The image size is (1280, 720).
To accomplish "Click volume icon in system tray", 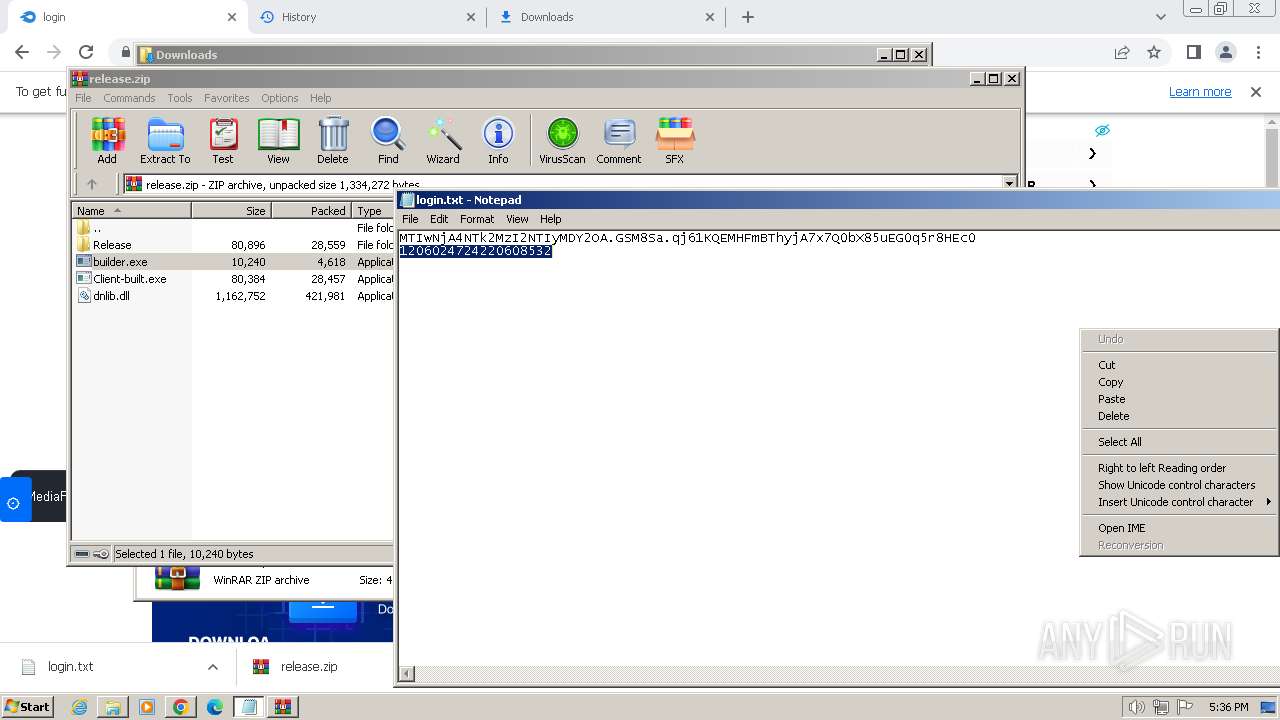I will pyautogui.click(x=1136, y=707).
